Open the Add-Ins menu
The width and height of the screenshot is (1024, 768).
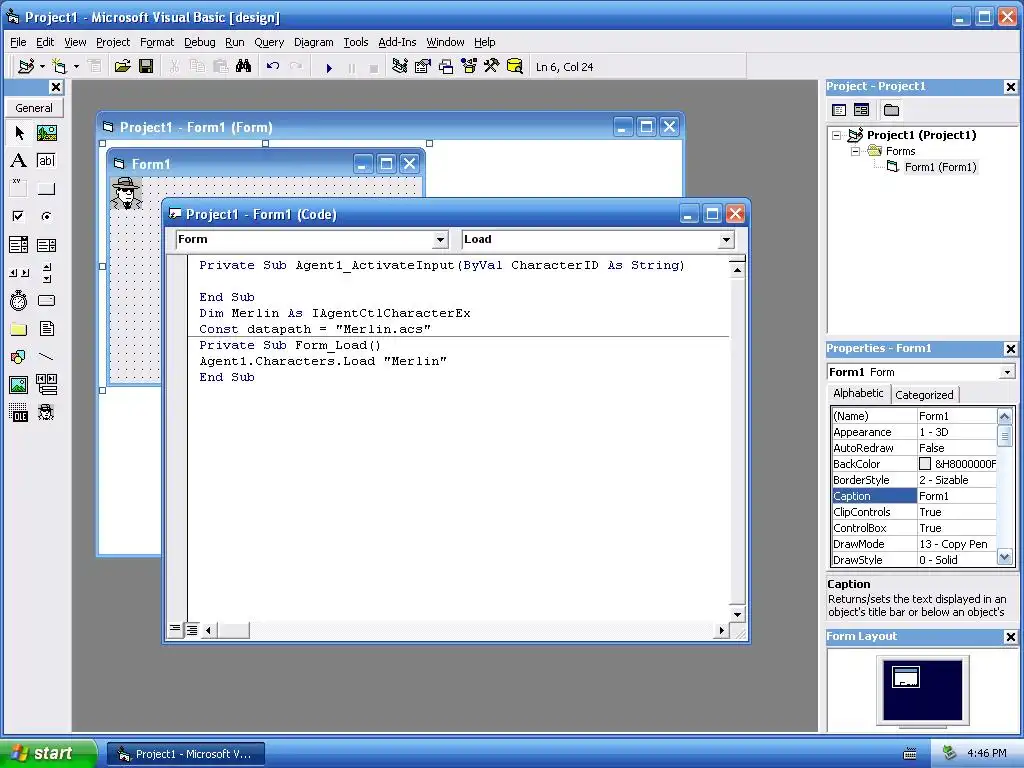[x=397, y=42]
